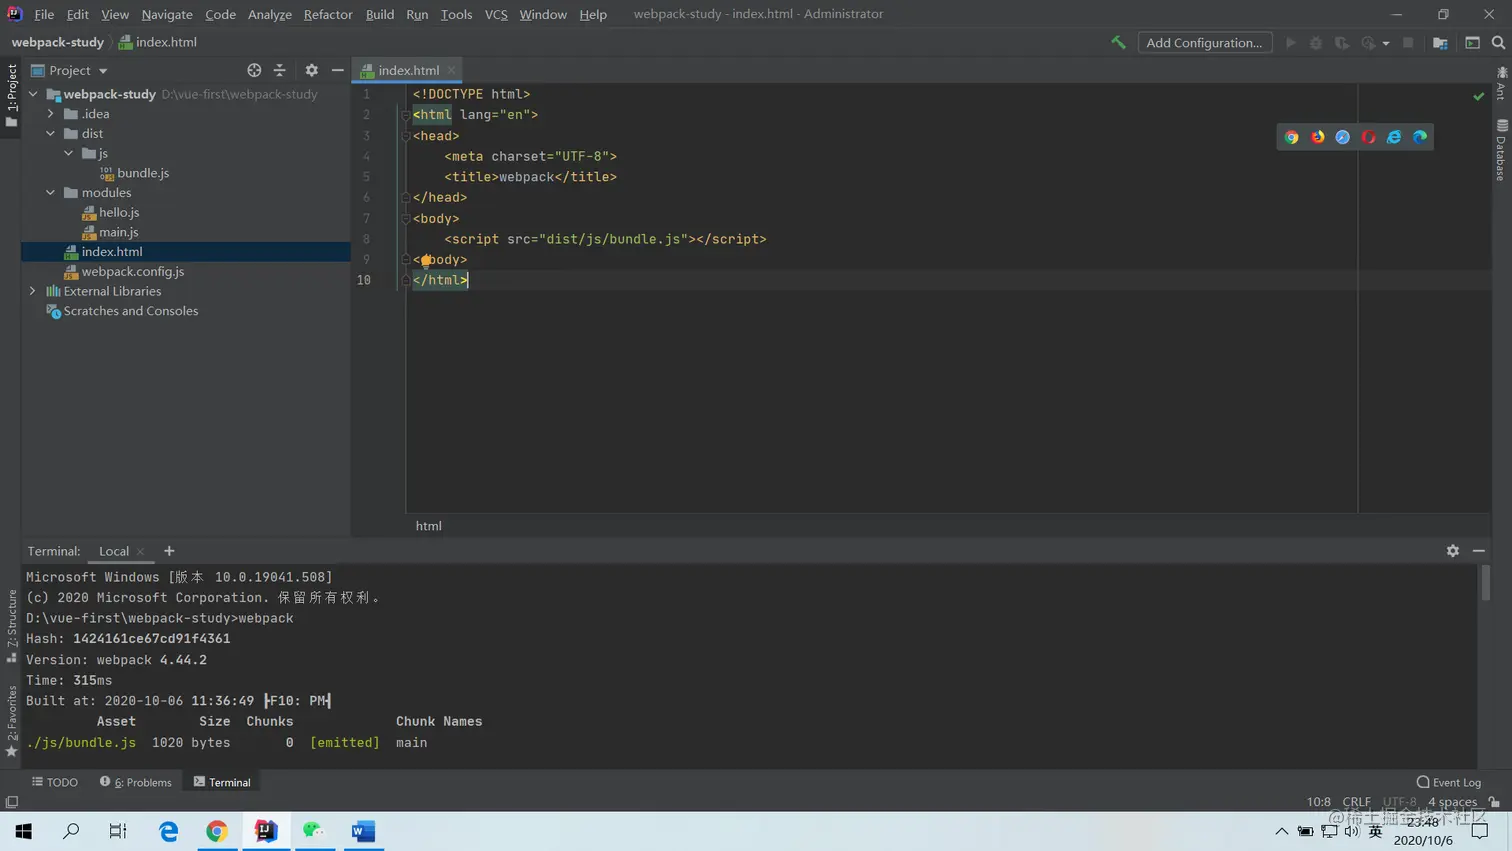Open file in Chrome browser icon
Screen dimensions: 1512x851
1292,137
